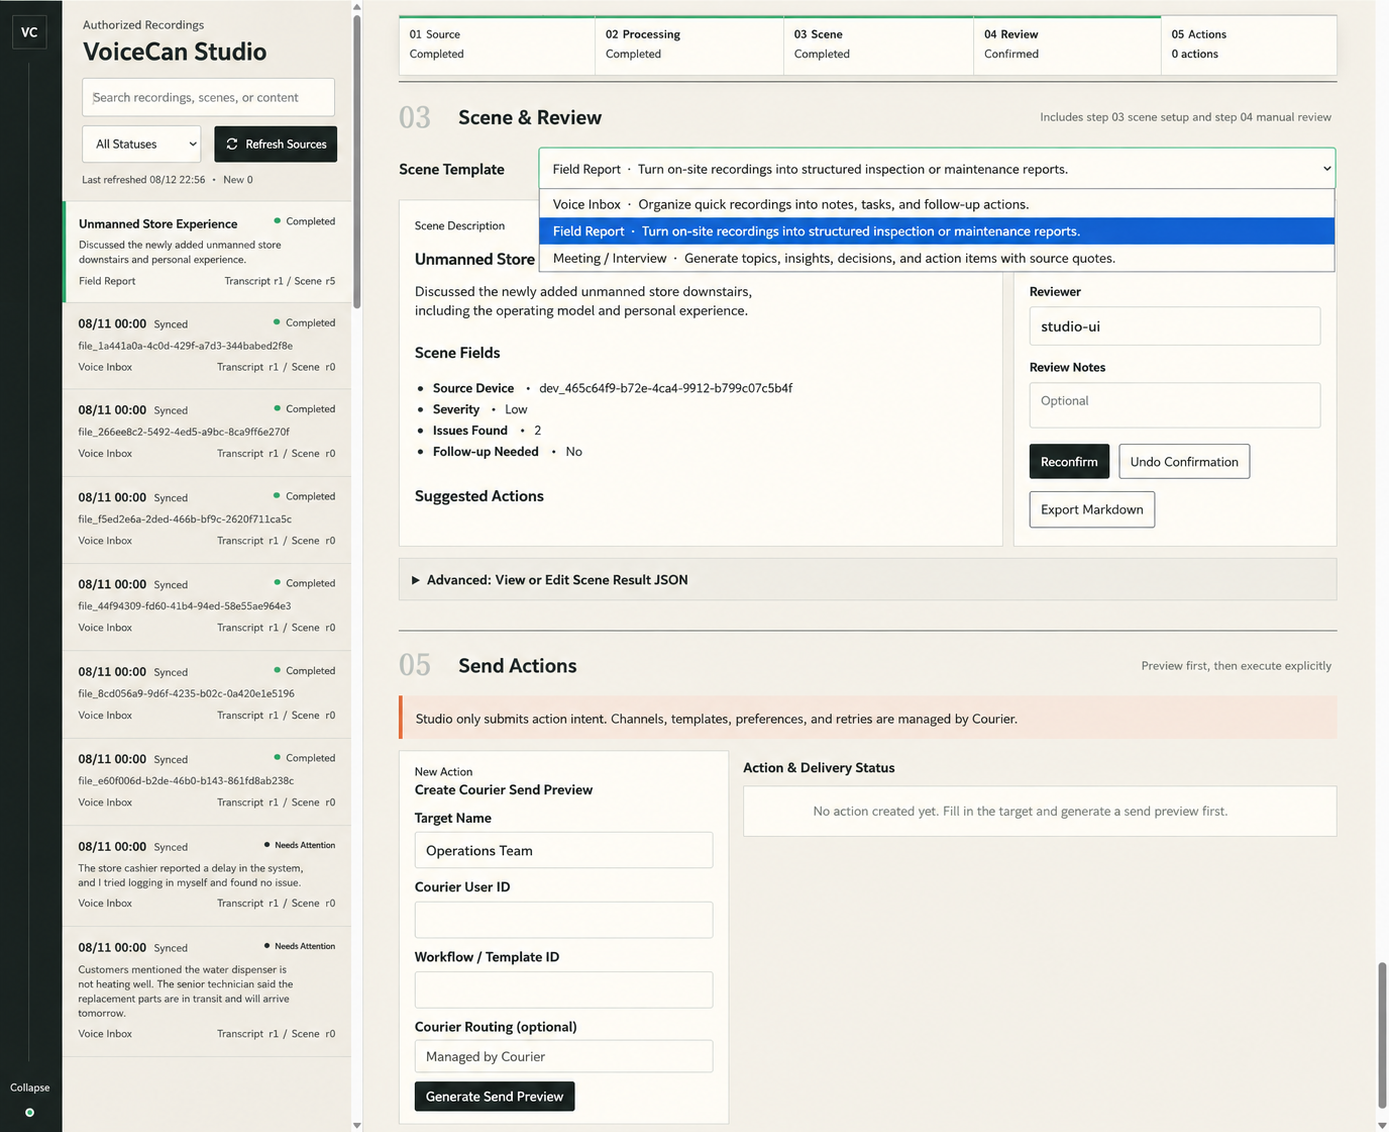Open the store cashier delay recording
This screenshot has height=1132, width=1389.
click(207, 875)
